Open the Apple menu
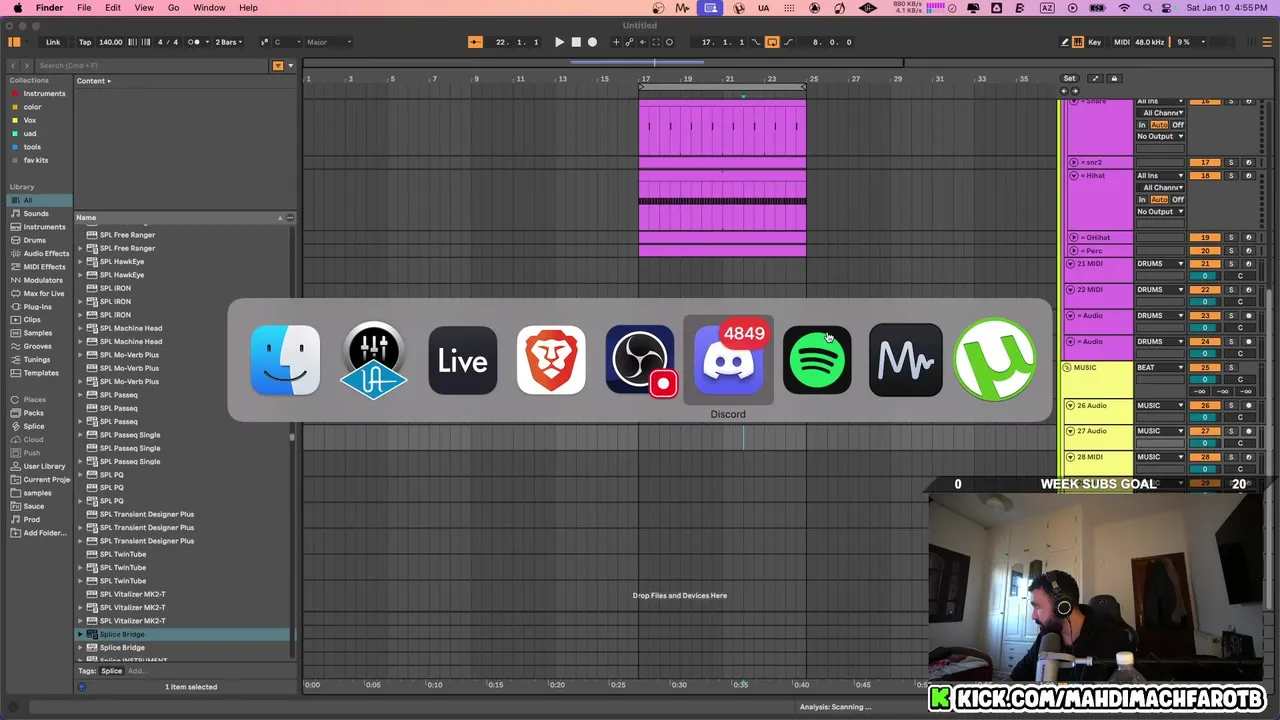The width and height of the screenshot is (1280, 720). click(17, 8)
